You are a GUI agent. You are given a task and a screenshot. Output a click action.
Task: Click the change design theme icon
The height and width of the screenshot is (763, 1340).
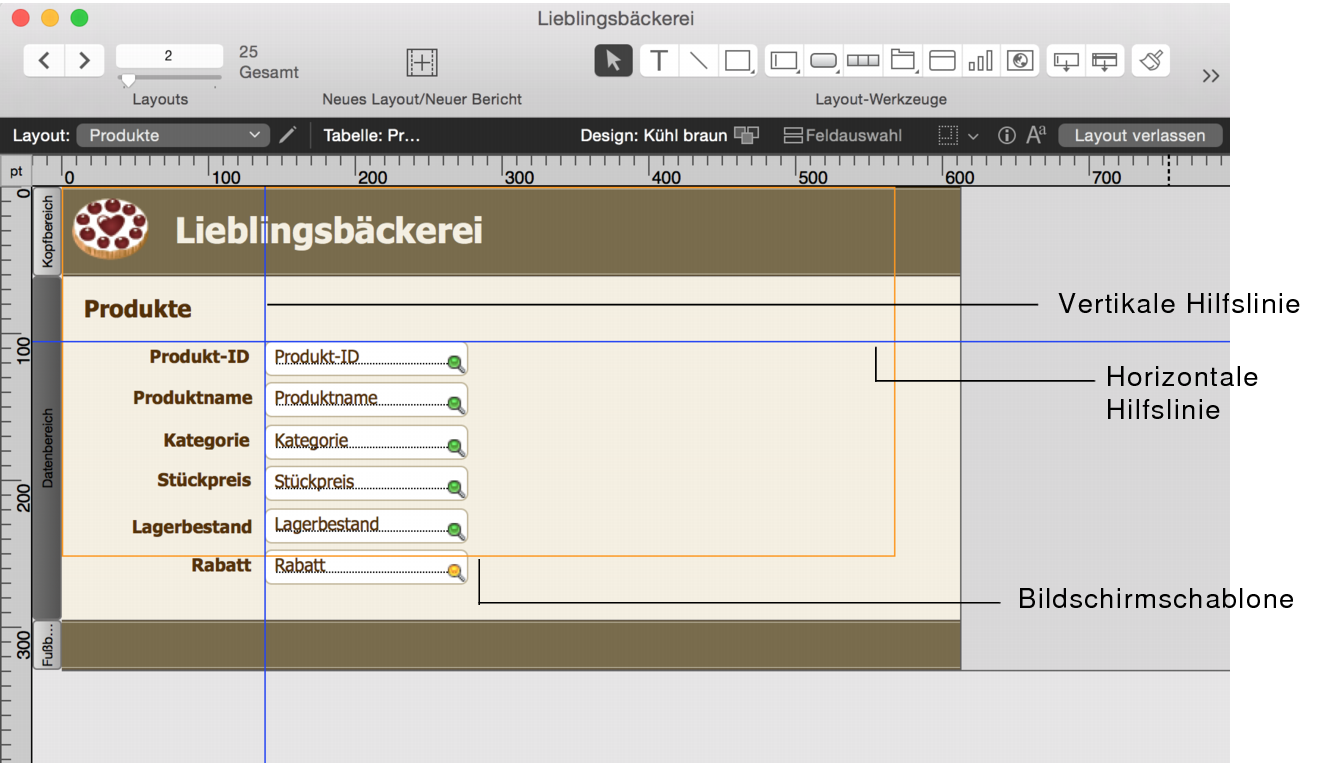pos(747,135)
